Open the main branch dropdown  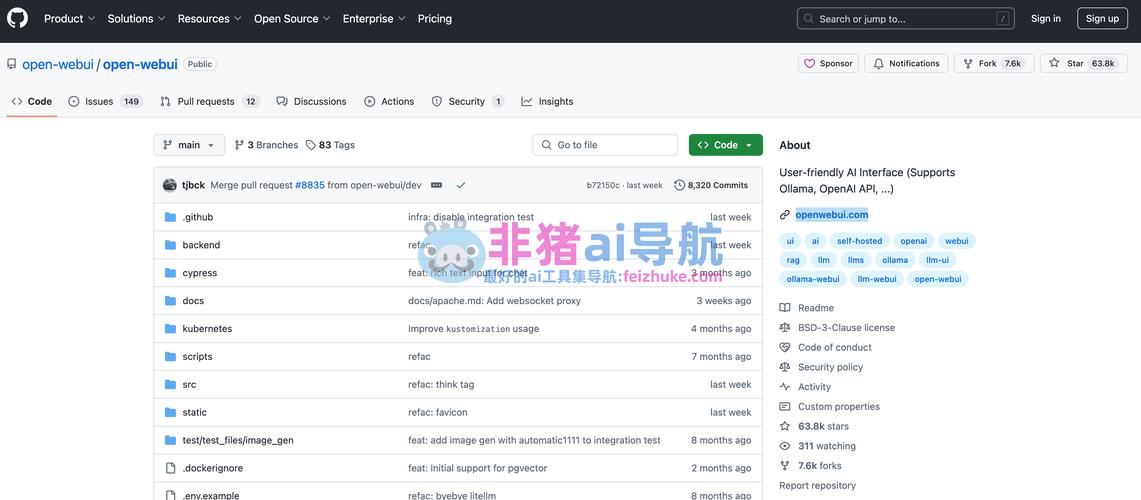coord(189,145)
